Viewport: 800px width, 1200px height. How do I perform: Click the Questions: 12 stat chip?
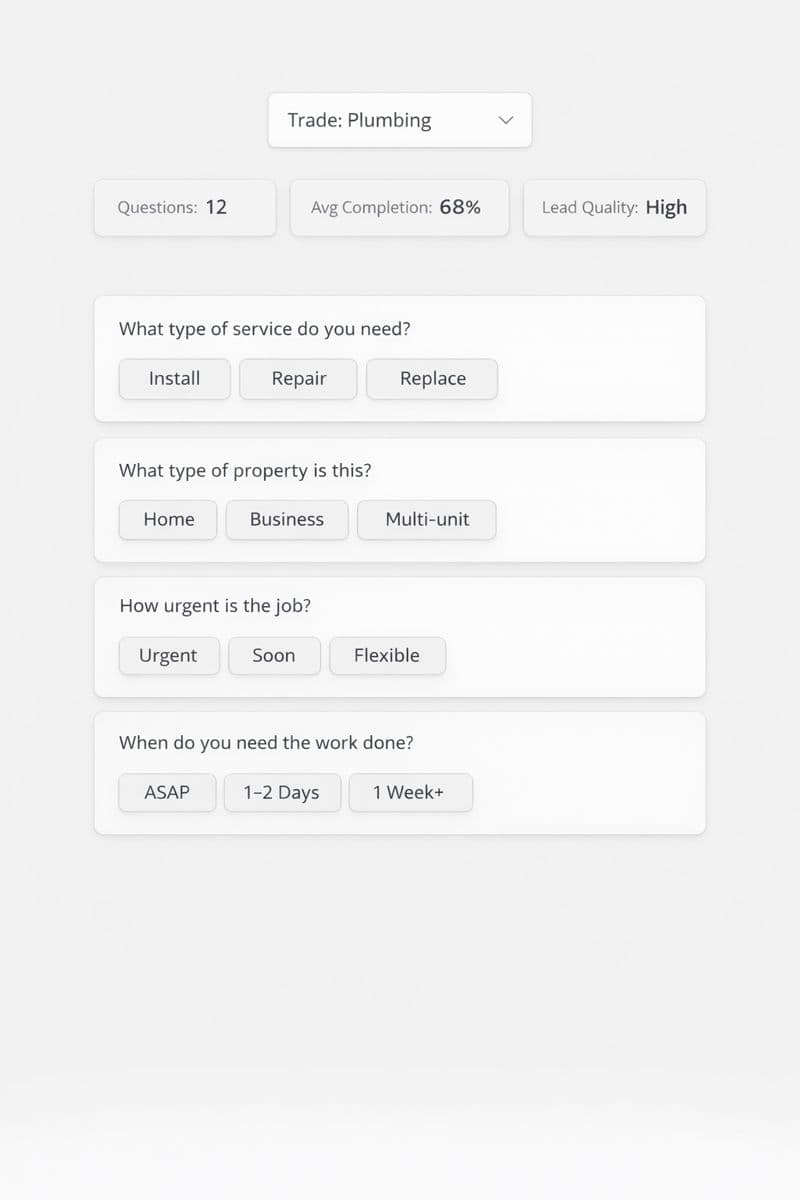[x=184, y=207]
